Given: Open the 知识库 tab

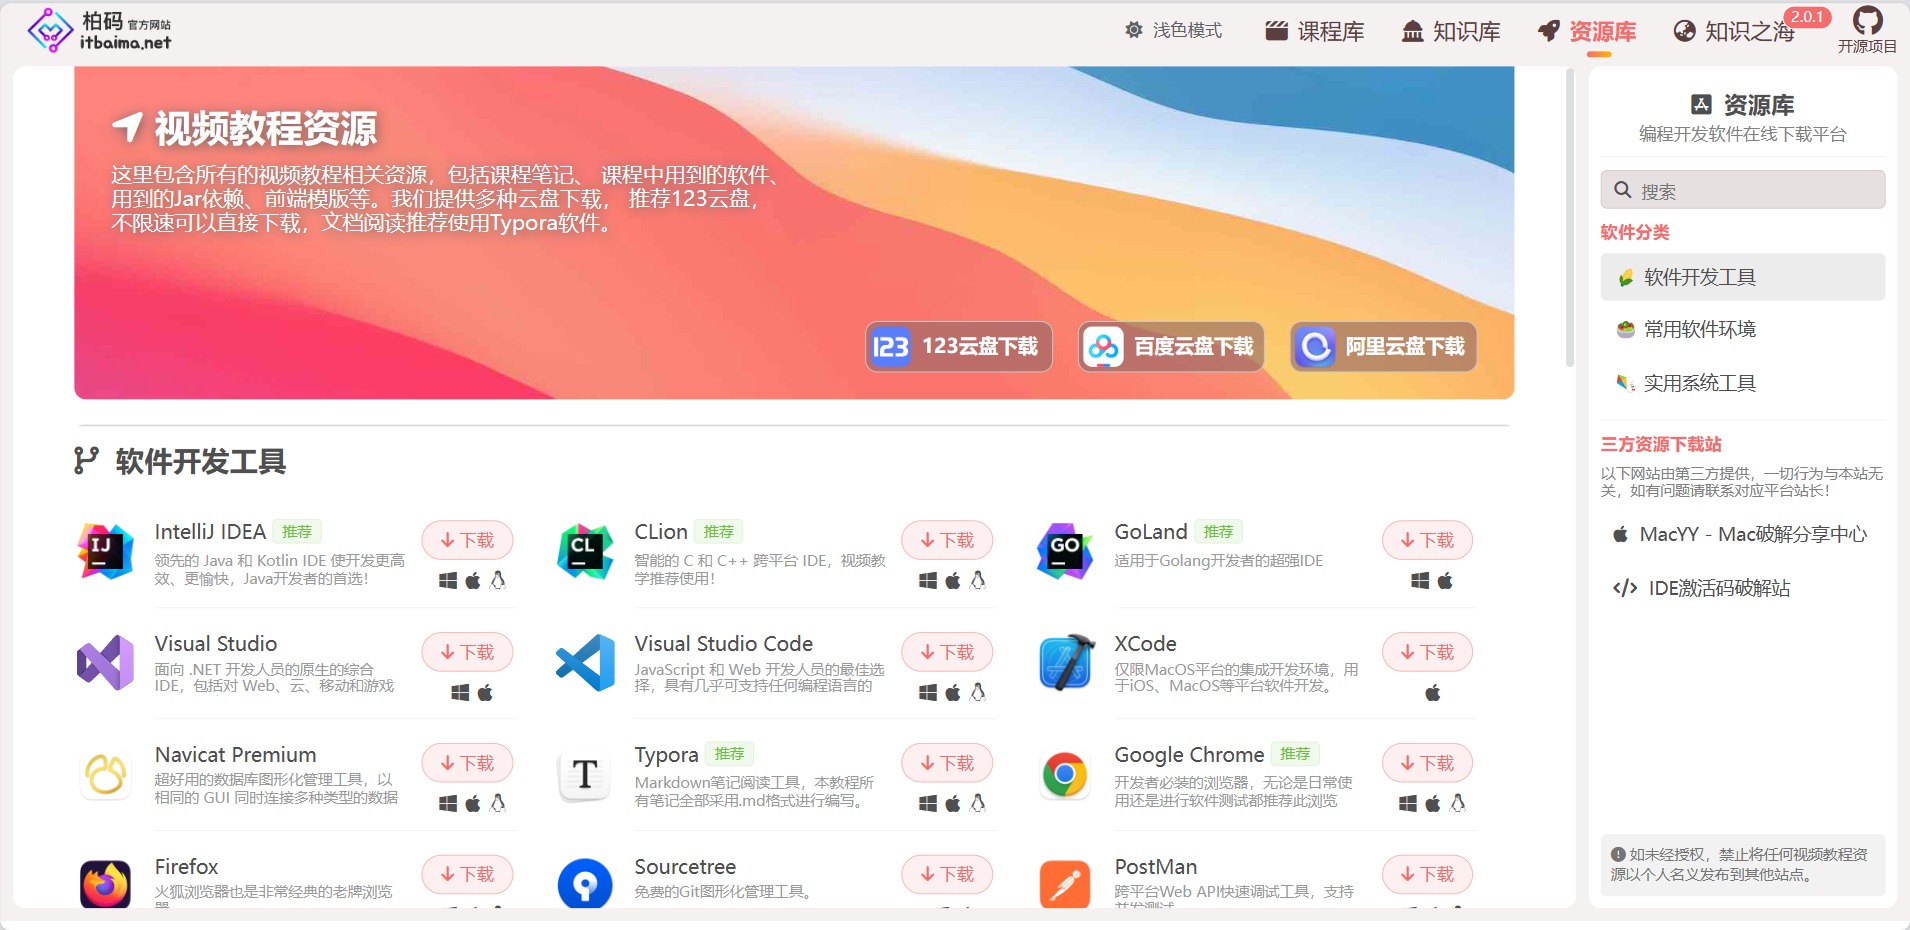Looking at the screenshot, I should [x=1451, y=32].
